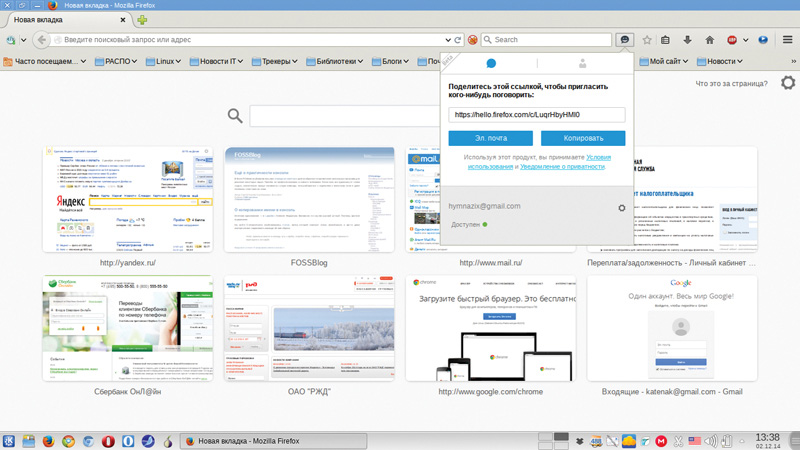Switch to the contacts tab in Hello panel
This screenshot has height=450, width=800.
coord(582,63)
